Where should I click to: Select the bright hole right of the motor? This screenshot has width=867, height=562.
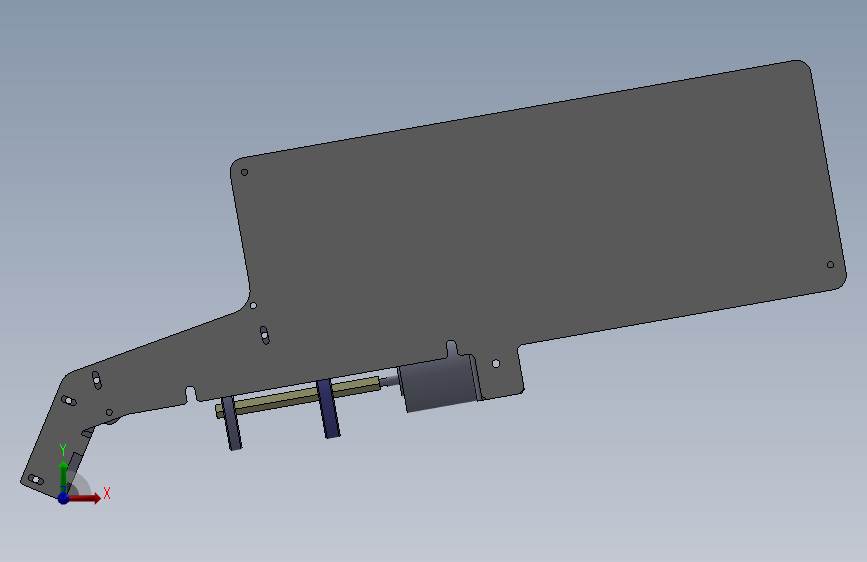496,363
